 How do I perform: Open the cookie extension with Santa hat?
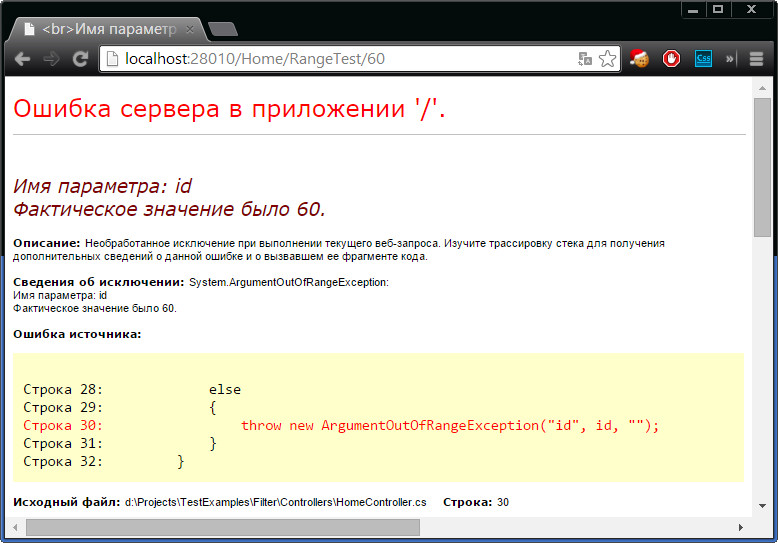[x=639, y=59]
